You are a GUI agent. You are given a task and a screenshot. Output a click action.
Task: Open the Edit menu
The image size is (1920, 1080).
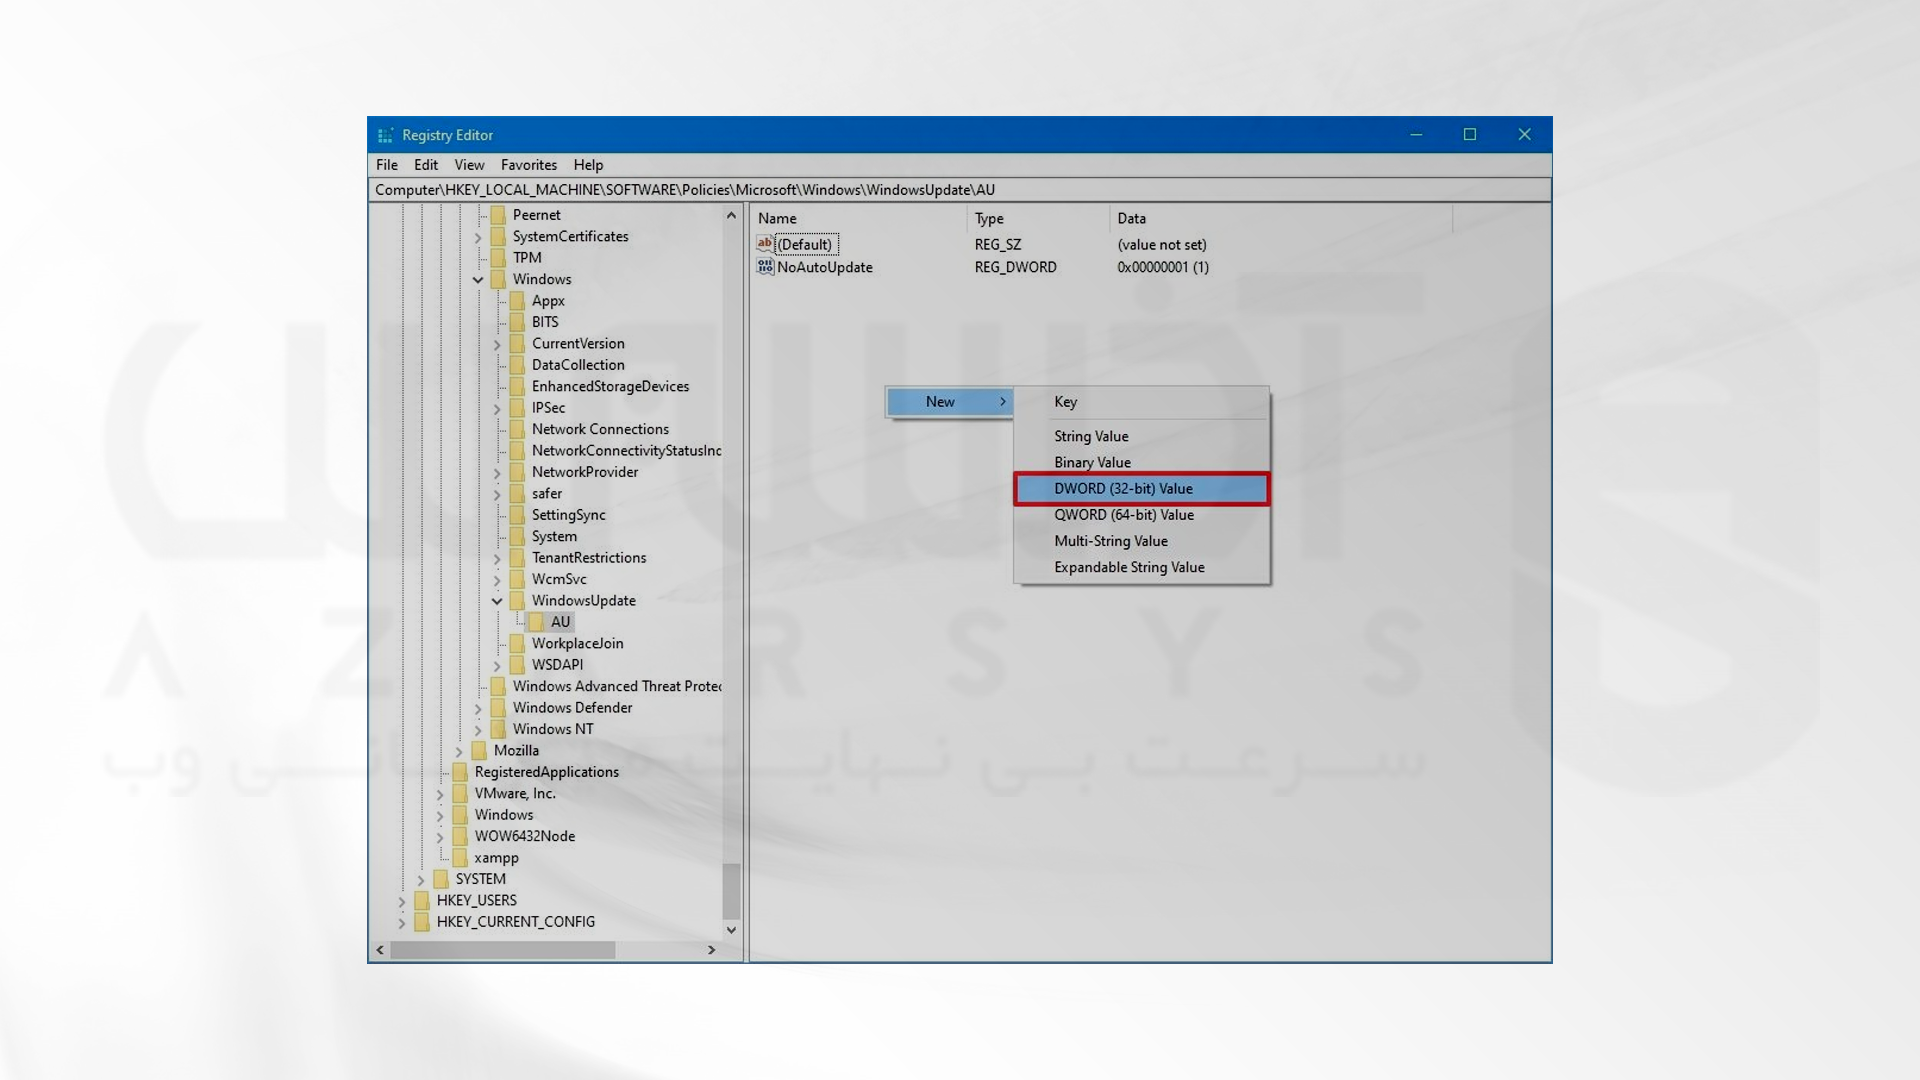[426, 165]
